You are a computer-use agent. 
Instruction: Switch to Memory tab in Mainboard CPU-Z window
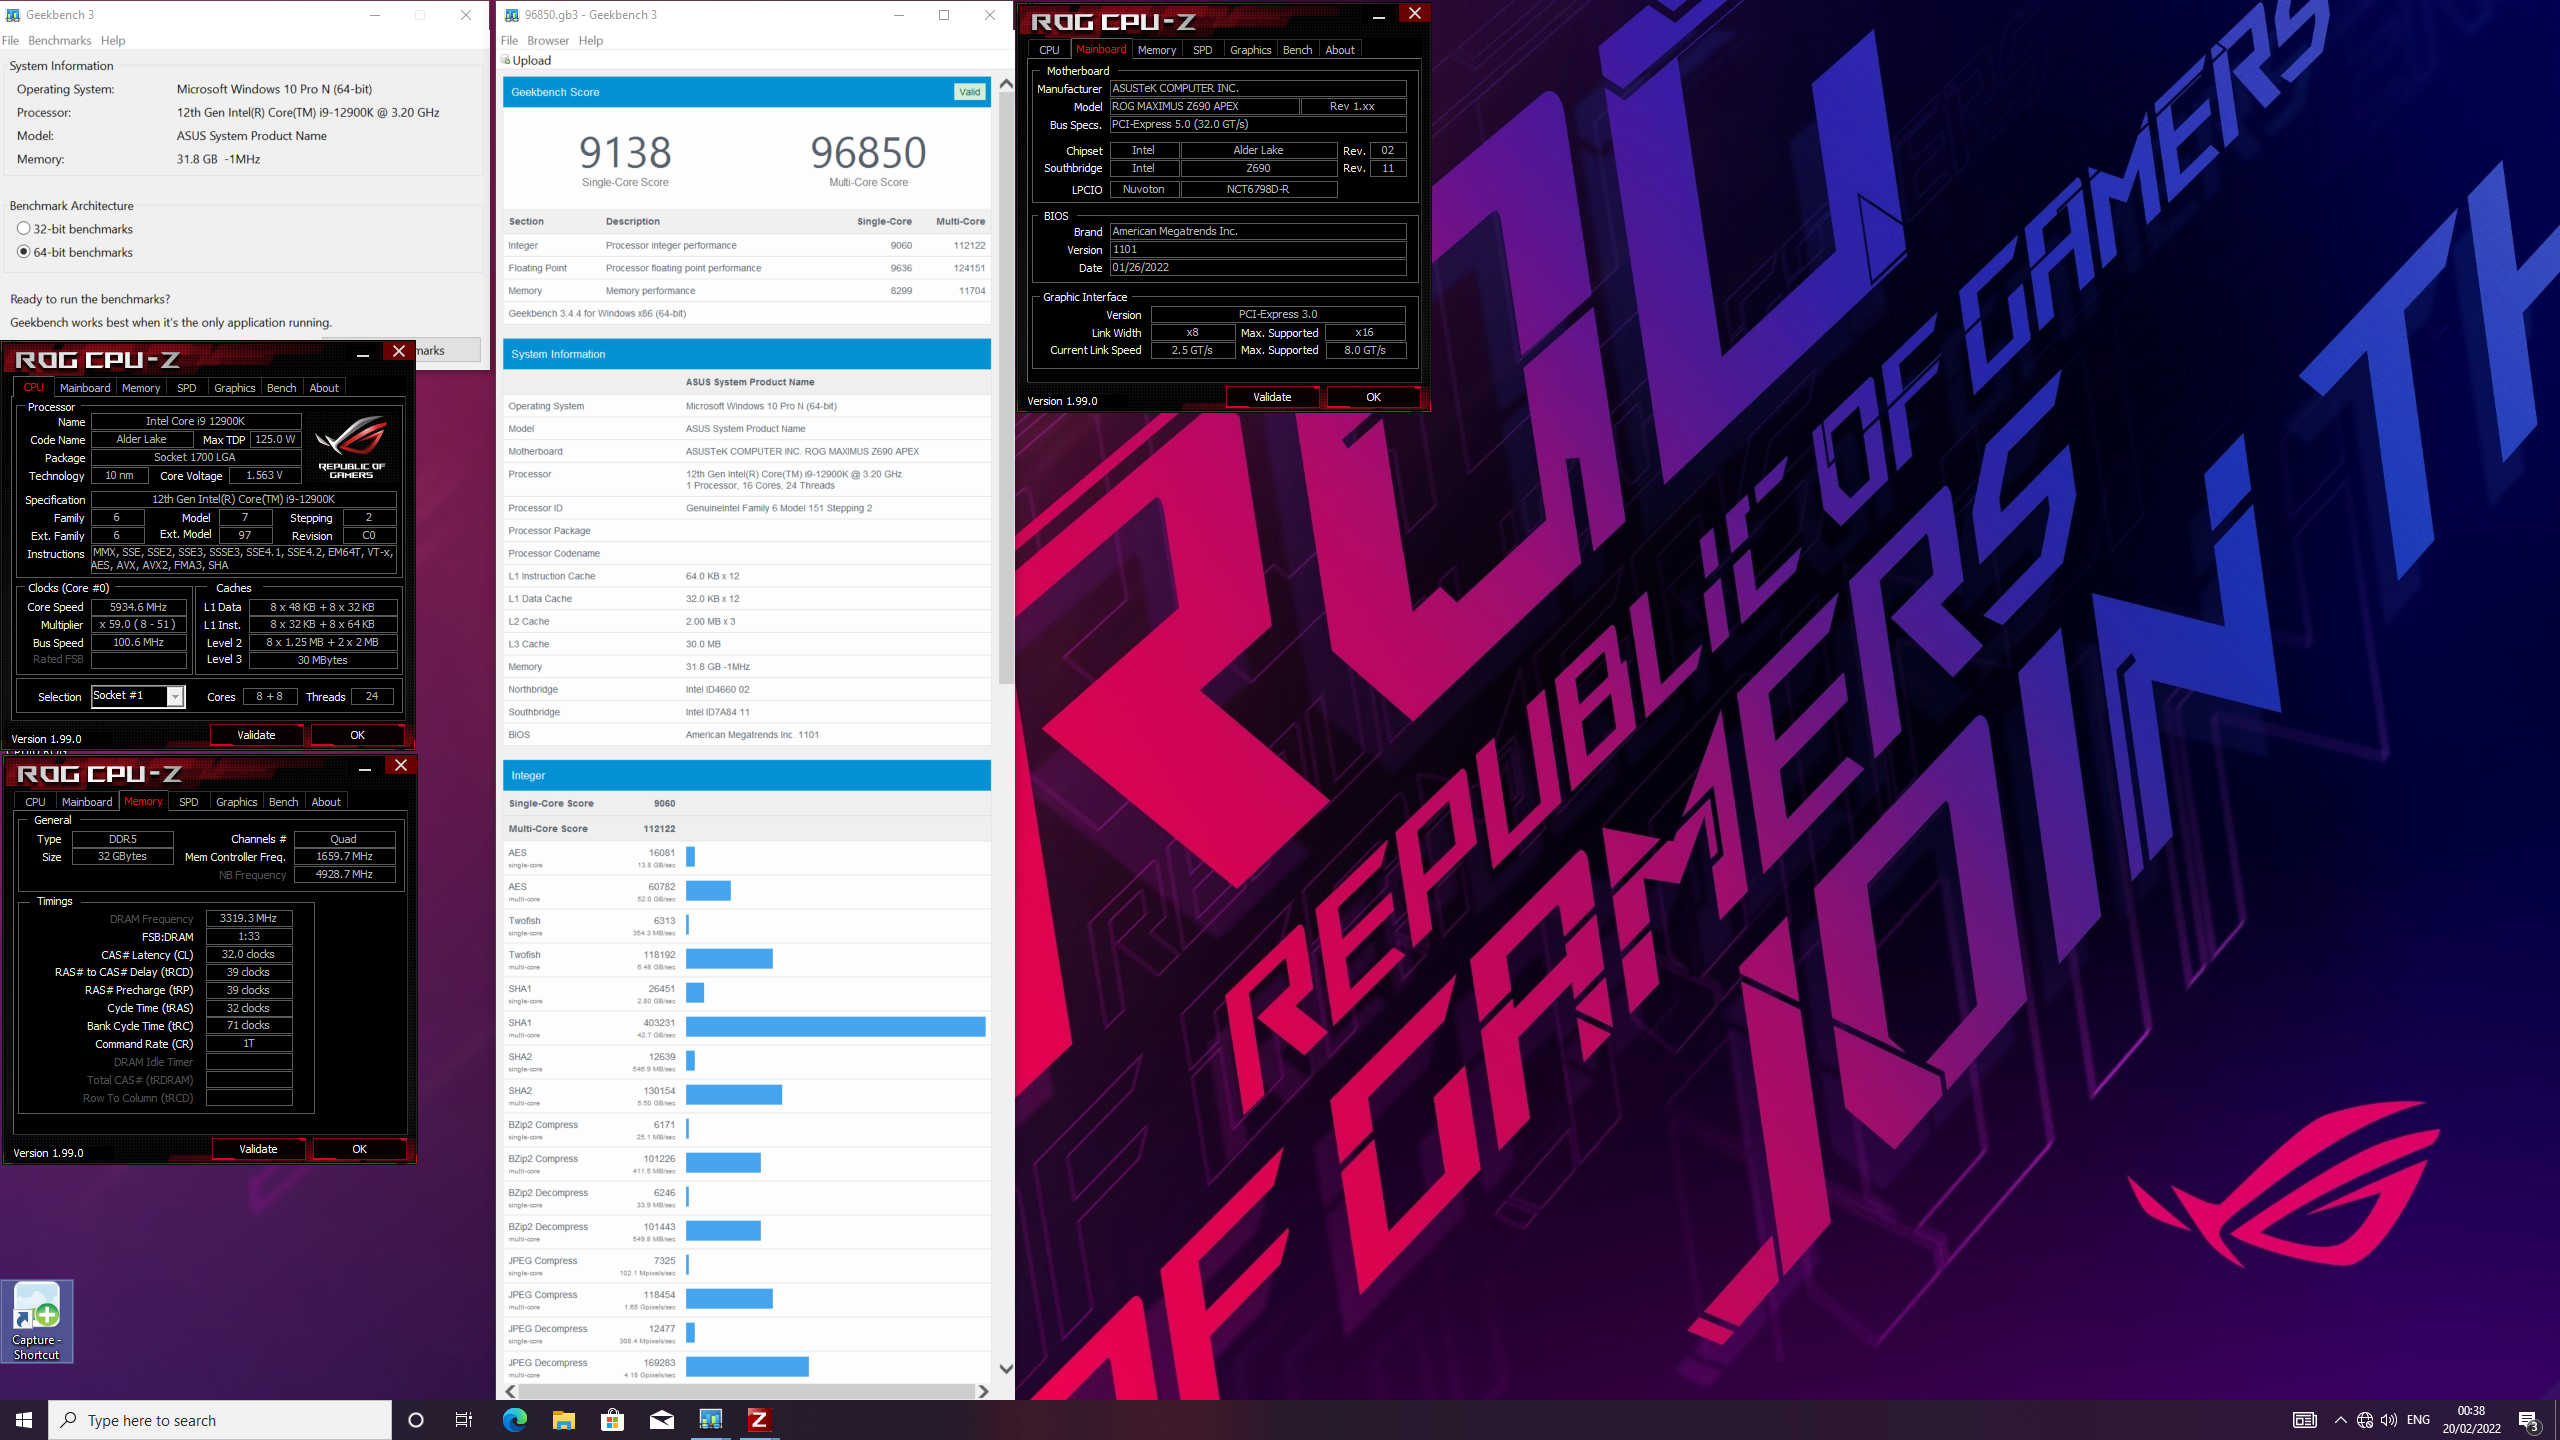(x=1157, y=50)
